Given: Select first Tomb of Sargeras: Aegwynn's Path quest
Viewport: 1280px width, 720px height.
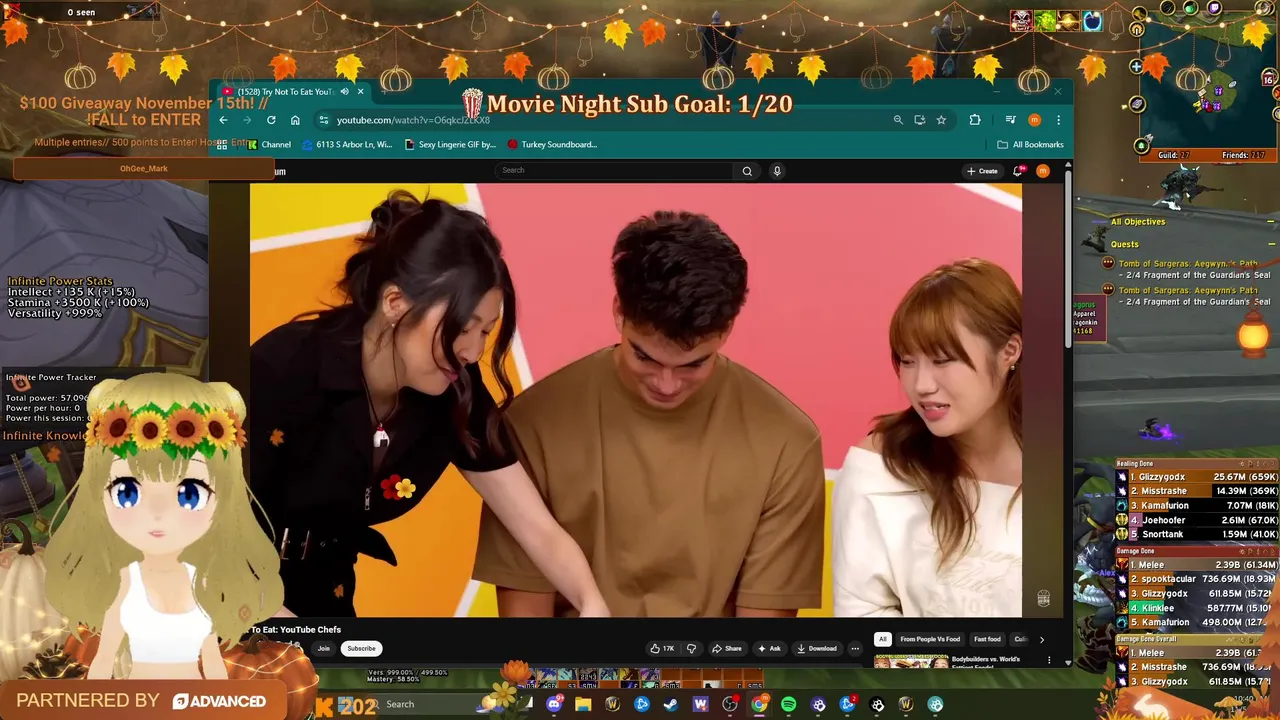Looking at the screenshot, I should [x=1188, y=264].
